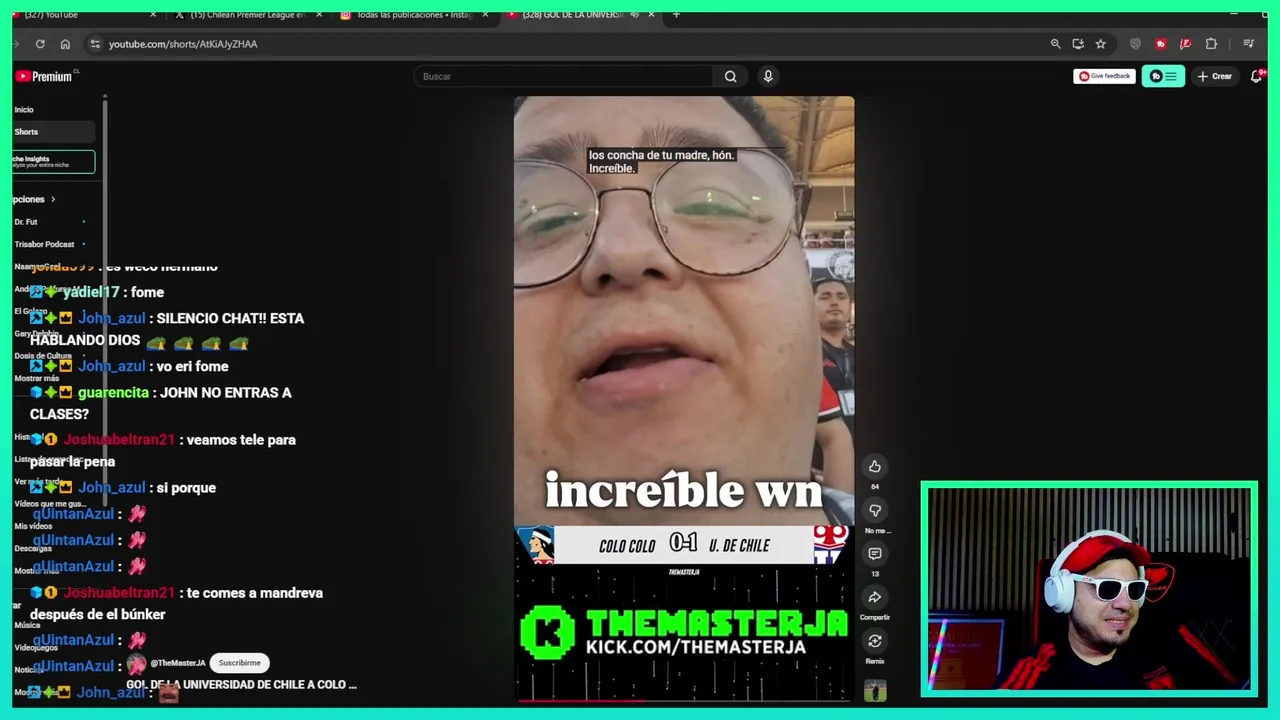Install app icon in address bar
This screenshot has height=720, width=1280.
click(x=1078, y=44)
